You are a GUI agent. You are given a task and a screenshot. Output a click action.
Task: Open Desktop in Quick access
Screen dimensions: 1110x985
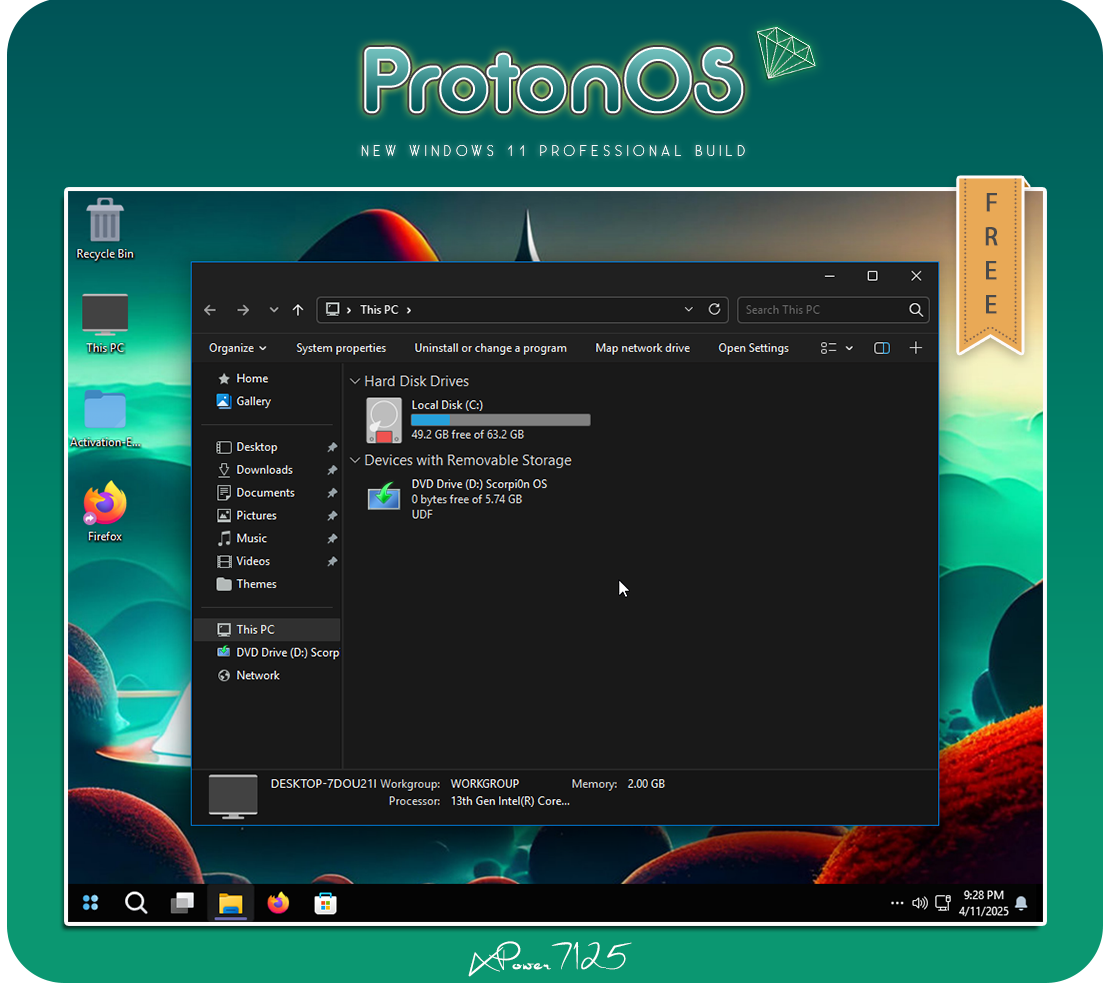click(246, 447)
